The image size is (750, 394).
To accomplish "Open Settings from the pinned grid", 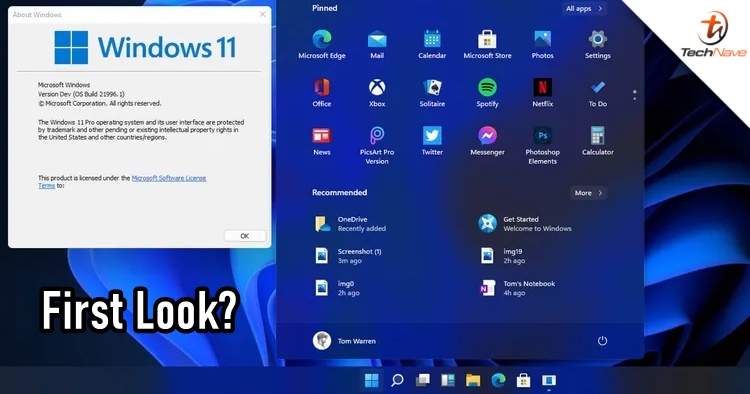I will coord(597,44).
